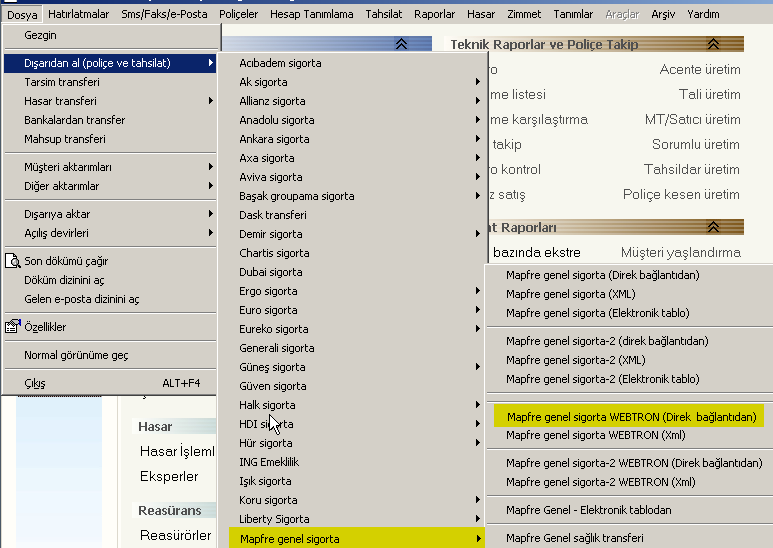
Task: Expand the Dışarıya aktar submenu
Action: tap(57, 214)
